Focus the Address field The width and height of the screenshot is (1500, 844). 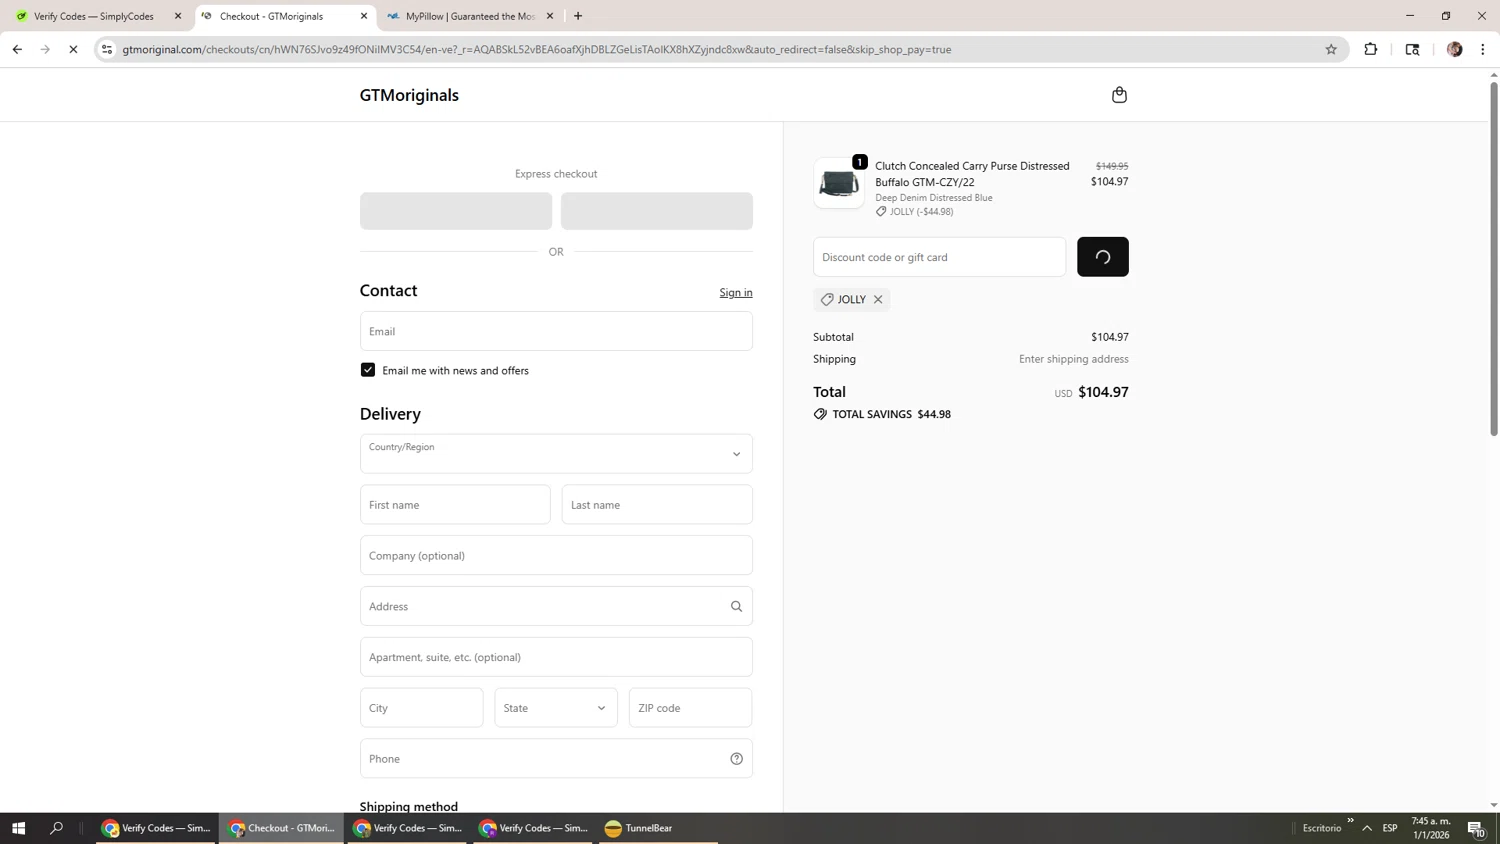(556, 606)
